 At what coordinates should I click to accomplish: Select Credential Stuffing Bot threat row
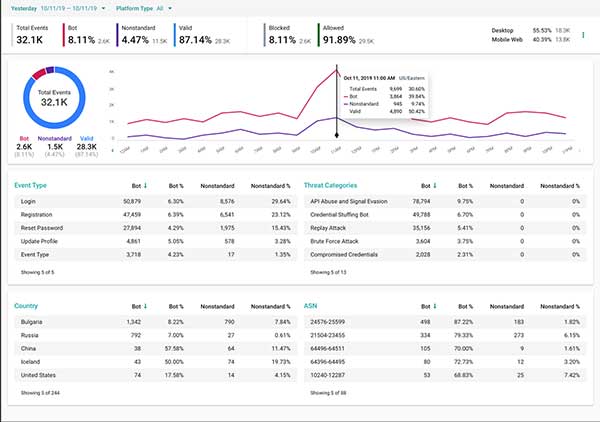(x=440, y=213)
